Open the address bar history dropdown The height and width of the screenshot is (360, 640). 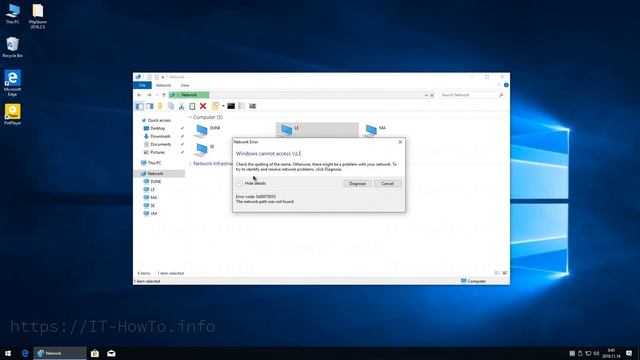[x=426, y=95]
